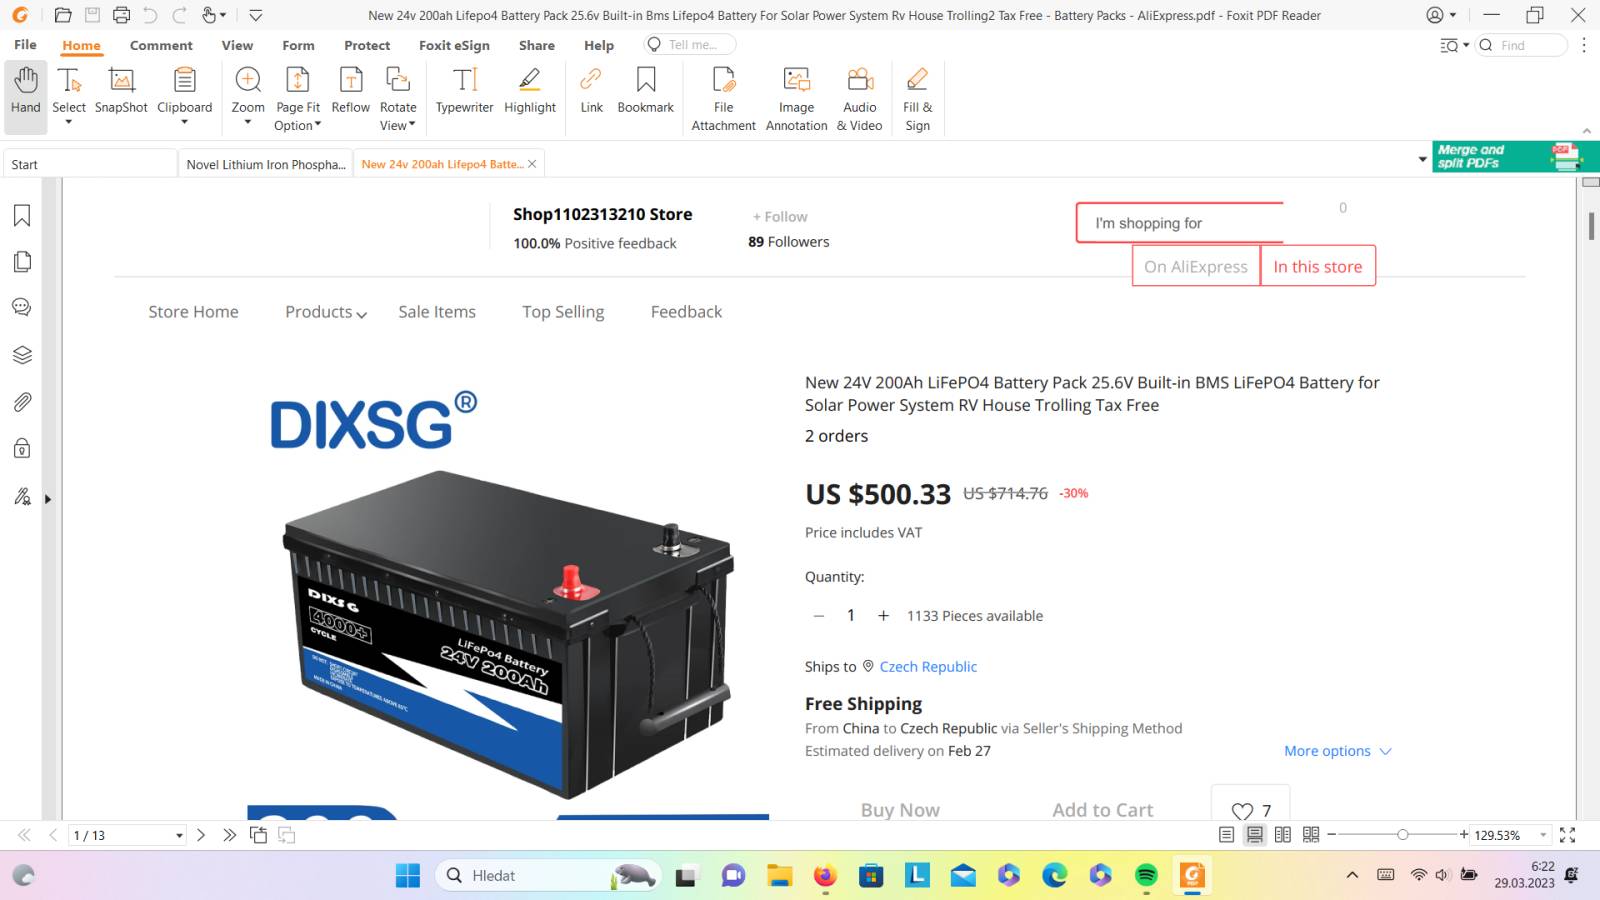1600x900 pixels.
Task: Switch to Novel Lithium Iron Phospha... tab
Action: tap(266, 164)
